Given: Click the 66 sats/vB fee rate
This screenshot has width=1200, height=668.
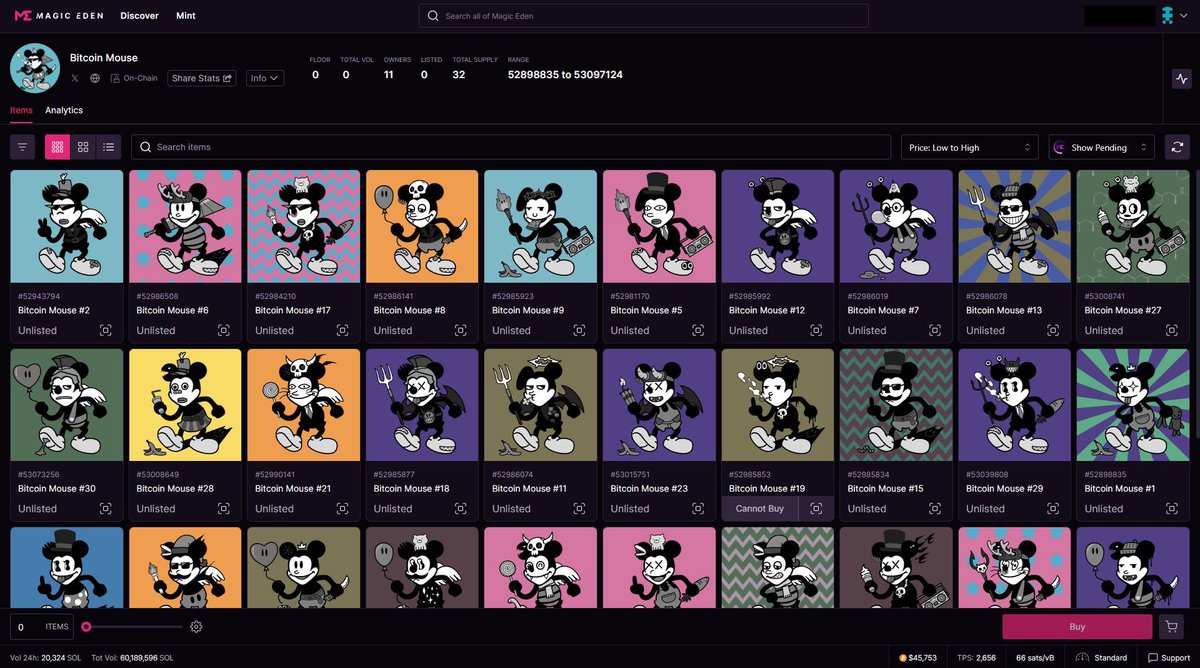Looking at the screenshot, I should (1036, 658).
